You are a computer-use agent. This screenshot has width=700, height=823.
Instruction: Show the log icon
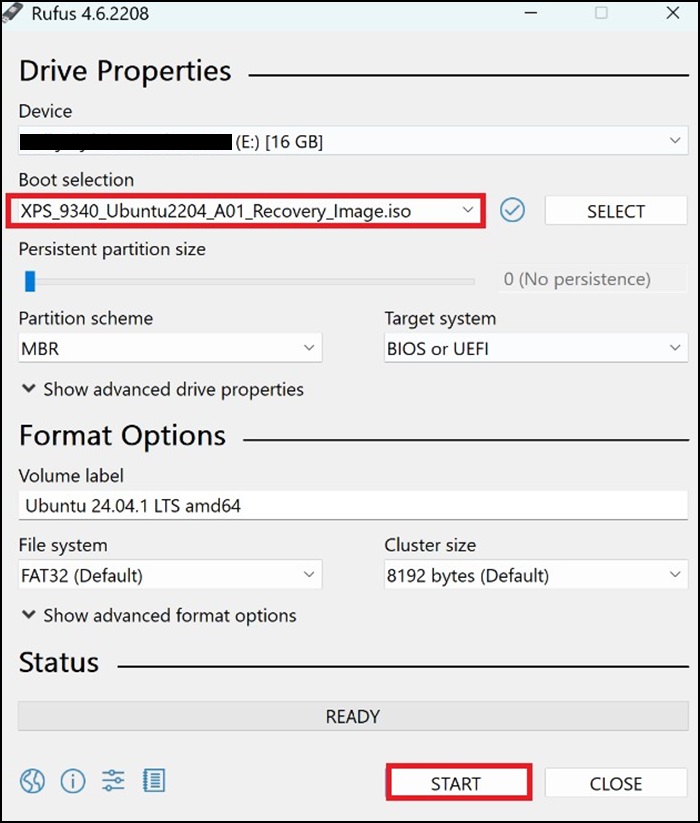click(x=154, y=781)
